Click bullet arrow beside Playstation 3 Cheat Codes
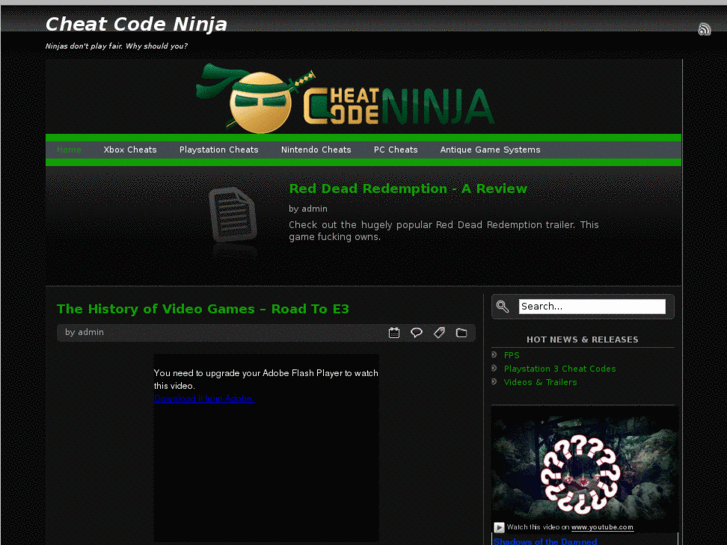Screen dimensions: 727x545 (x=494, y=368)
